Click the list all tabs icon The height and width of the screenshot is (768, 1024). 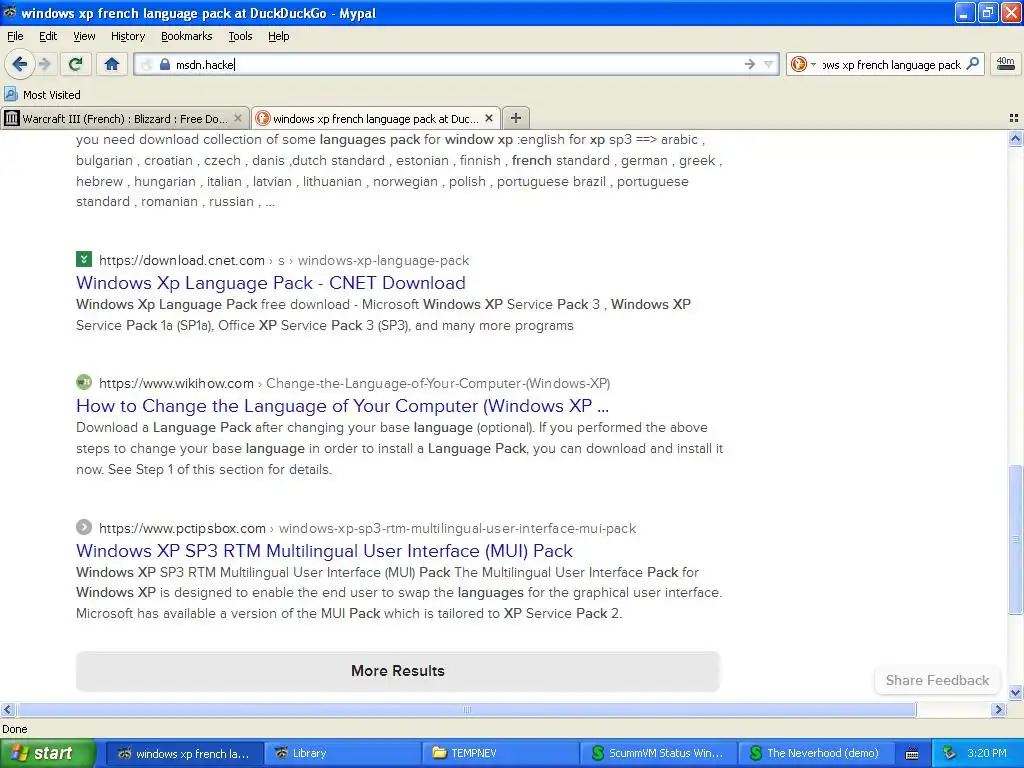(1014, 118)
